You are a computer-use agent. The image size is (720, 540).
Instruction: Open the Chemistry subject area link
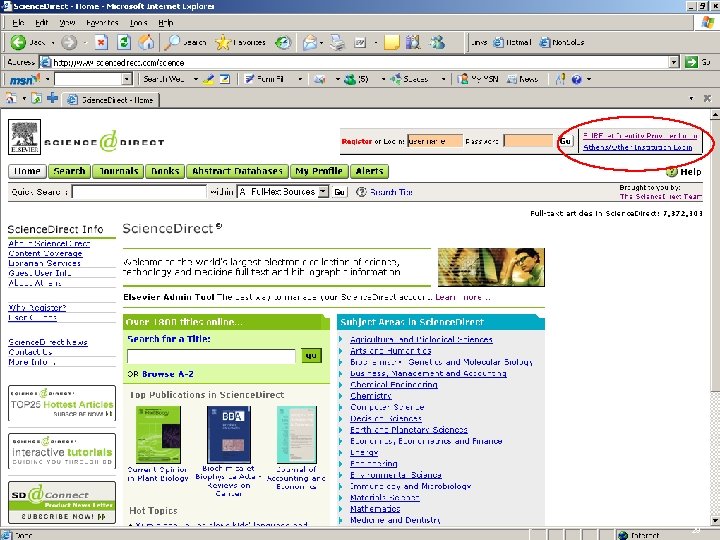(371, 395)
